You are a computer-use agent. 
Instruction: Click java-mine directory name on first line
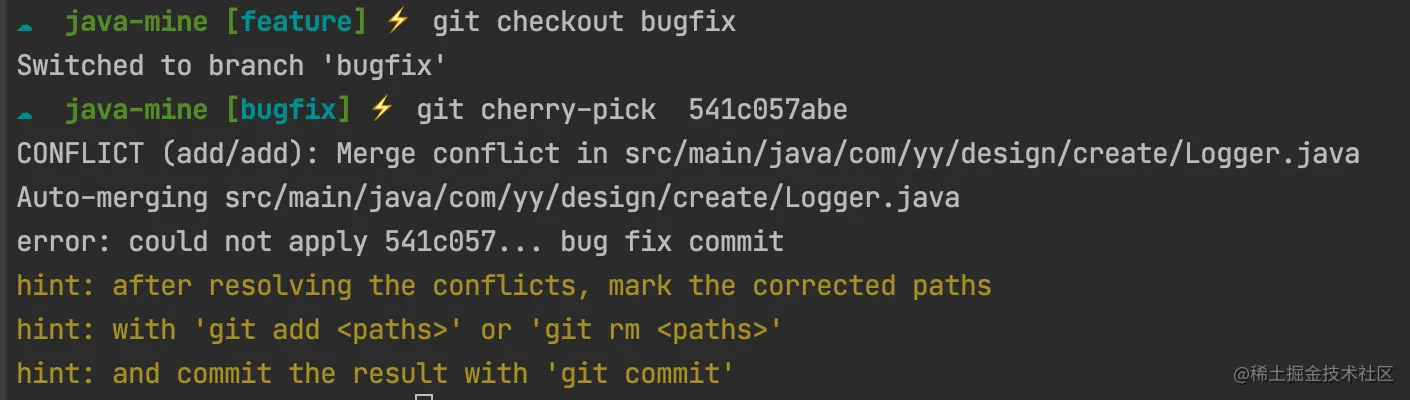(x=136, y=21)
